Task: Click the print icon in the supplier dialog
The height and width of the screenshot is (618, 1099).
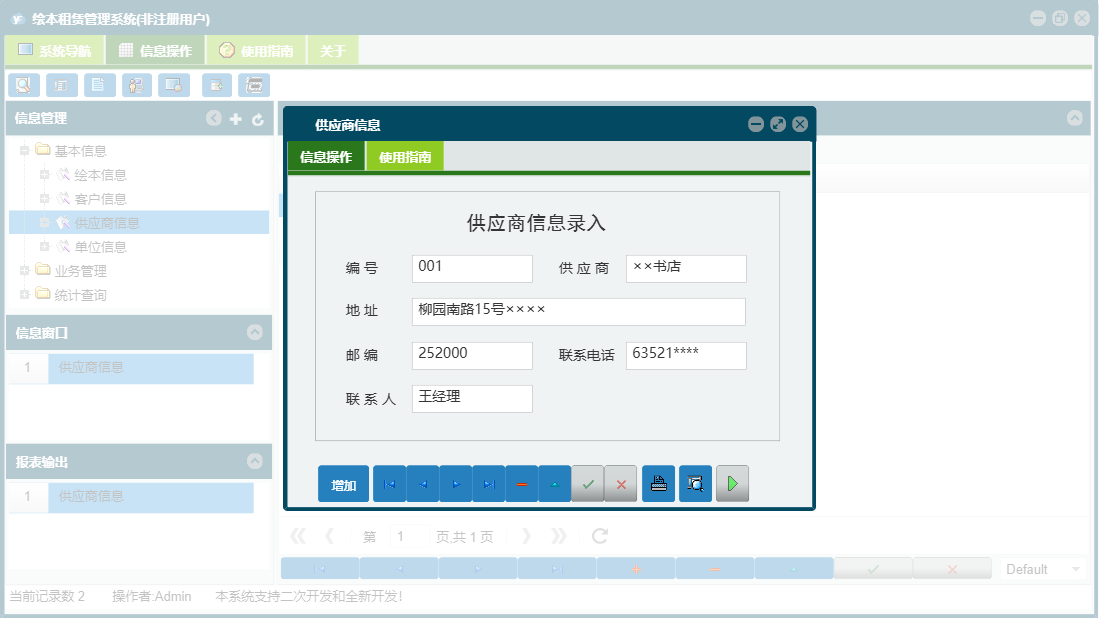Action: tap(658, 483)
